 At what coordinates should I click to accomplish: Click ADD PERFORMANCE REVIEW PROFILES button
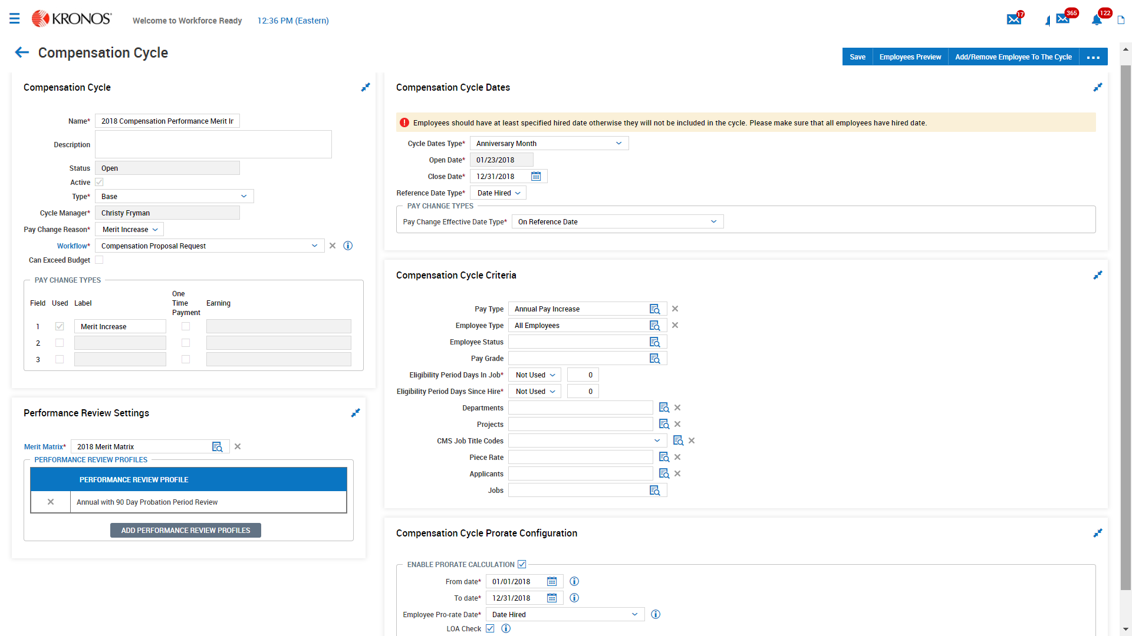click(185, 530)
